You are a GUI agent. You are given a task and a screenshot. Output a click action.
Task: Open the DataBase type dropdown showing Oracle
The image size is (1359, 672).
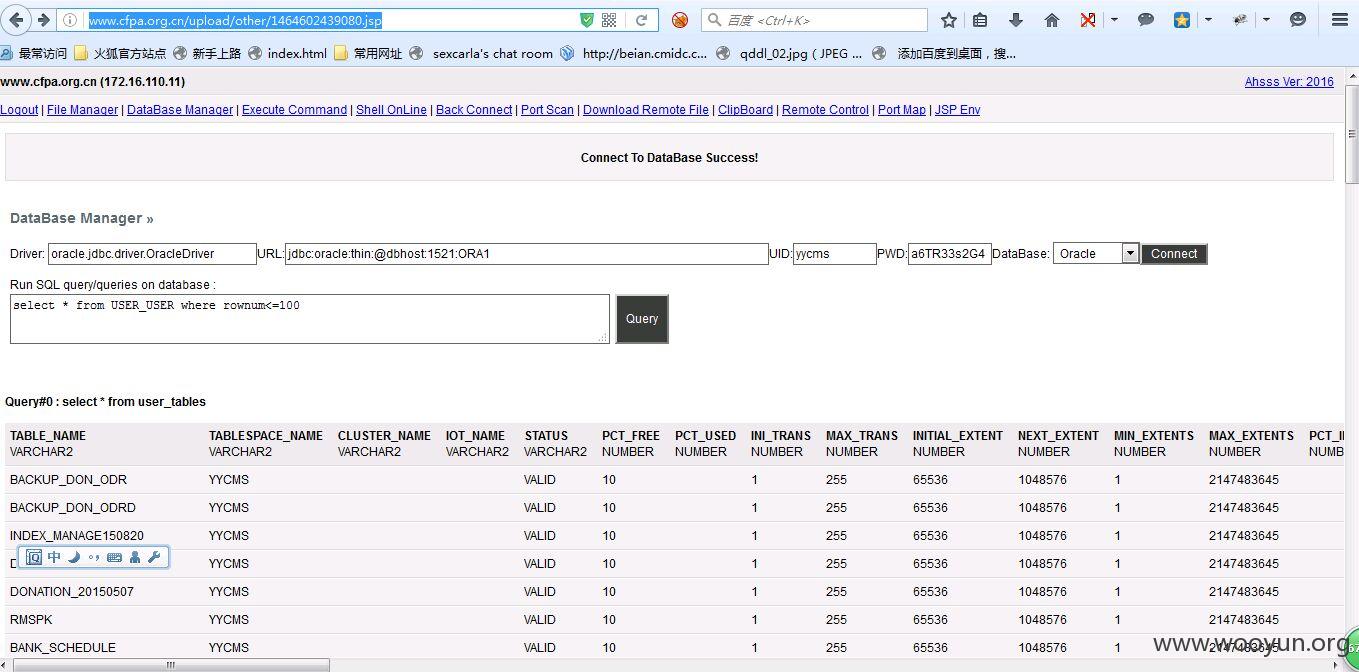[x=1096, y=254]
